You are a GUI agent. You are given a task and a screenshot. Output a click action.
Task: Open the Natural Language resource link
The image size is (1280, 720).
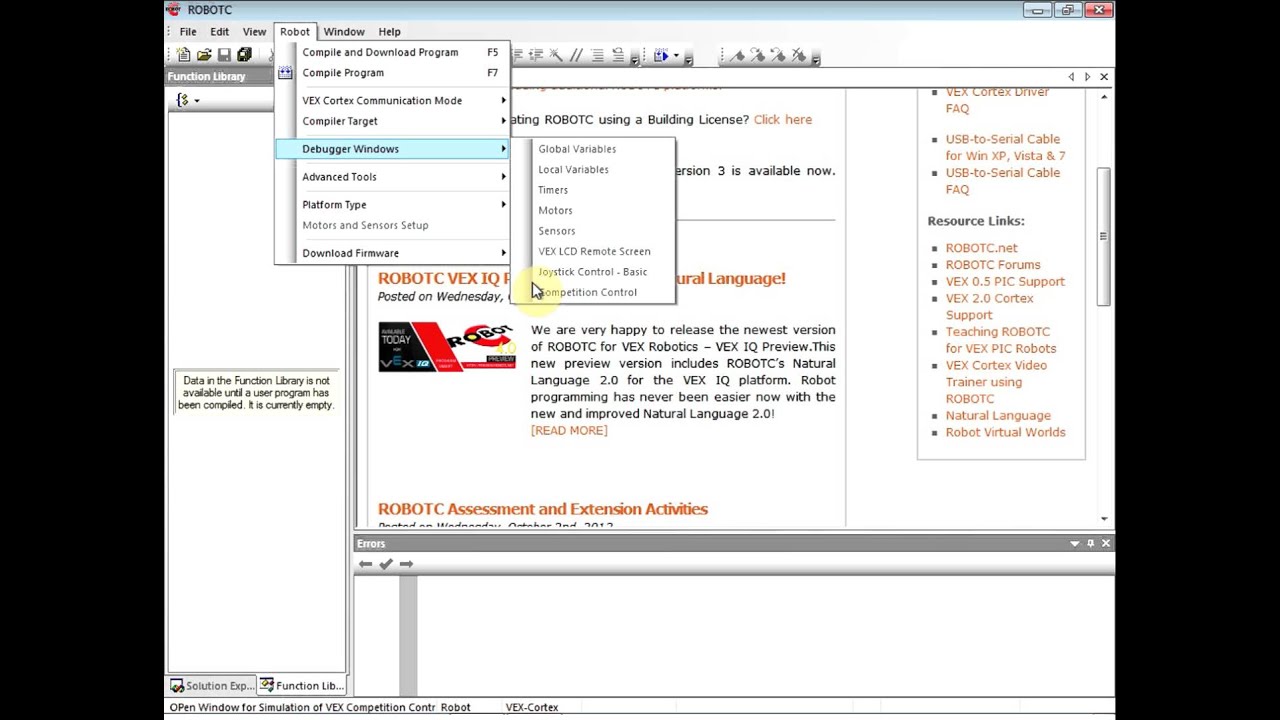point(998,416)
